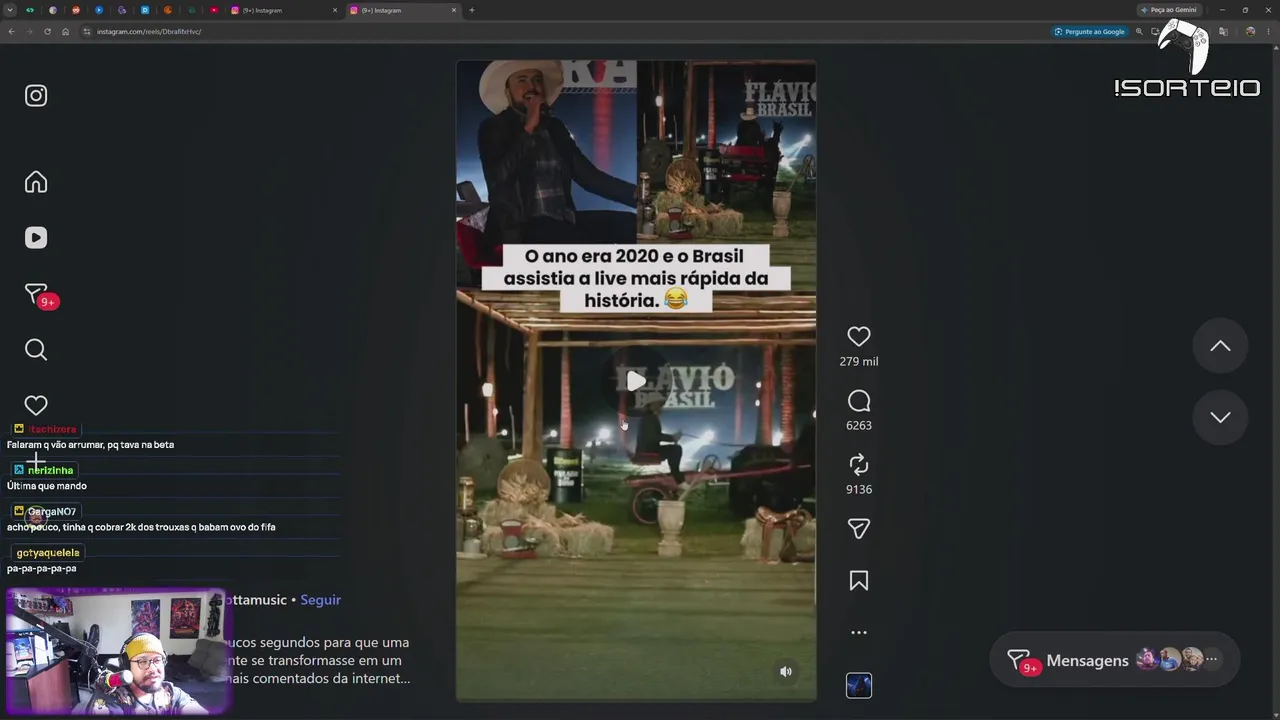1280x720 pixels.
Task: Open the zoom magnifier in address bar
Action: pyautogui.click(x=1139, y=31)
